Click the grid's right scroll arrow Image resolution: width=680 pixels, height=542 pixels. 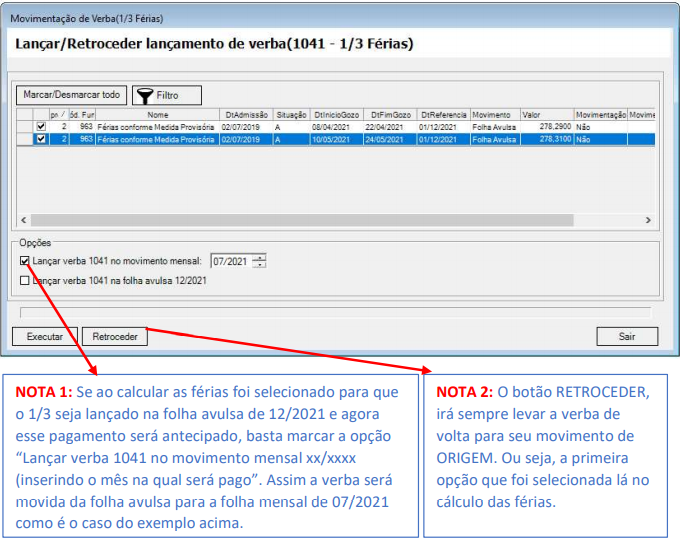click(648, 220)
